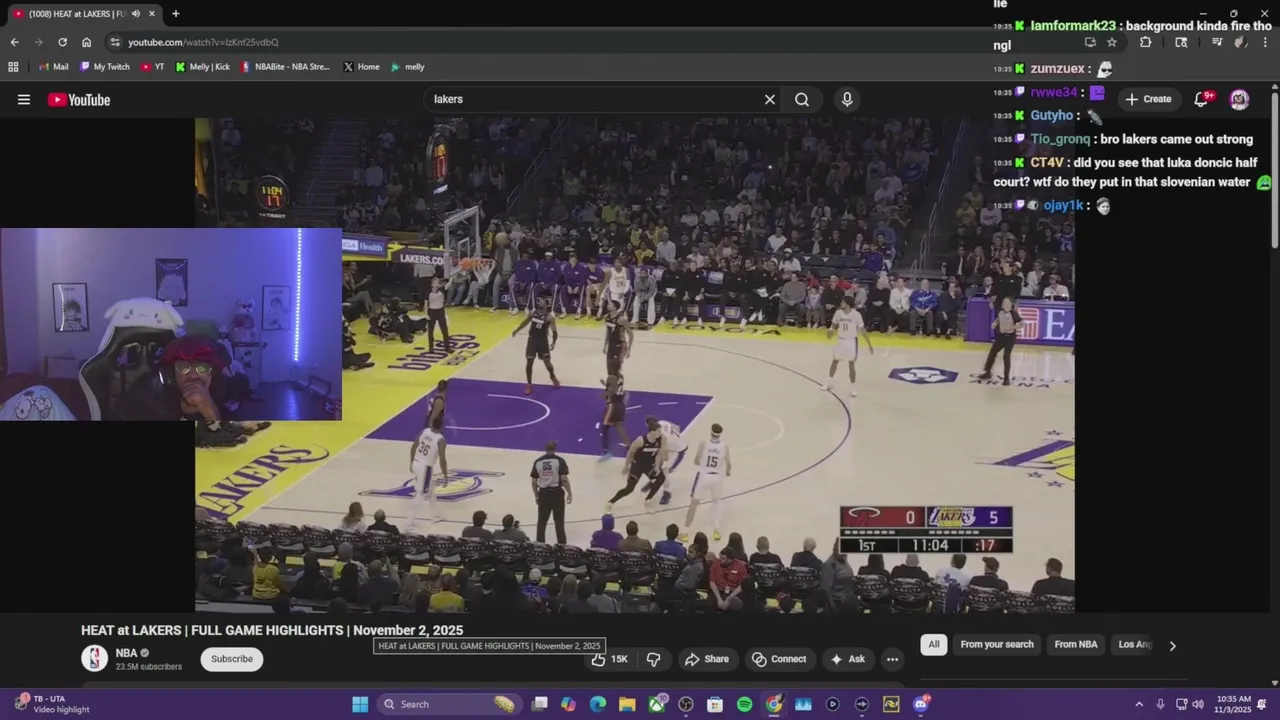Click the taskbar volume speaker icon
Screen dimensions: 1280x720
pyautogui.click(x=1198, y=704)
